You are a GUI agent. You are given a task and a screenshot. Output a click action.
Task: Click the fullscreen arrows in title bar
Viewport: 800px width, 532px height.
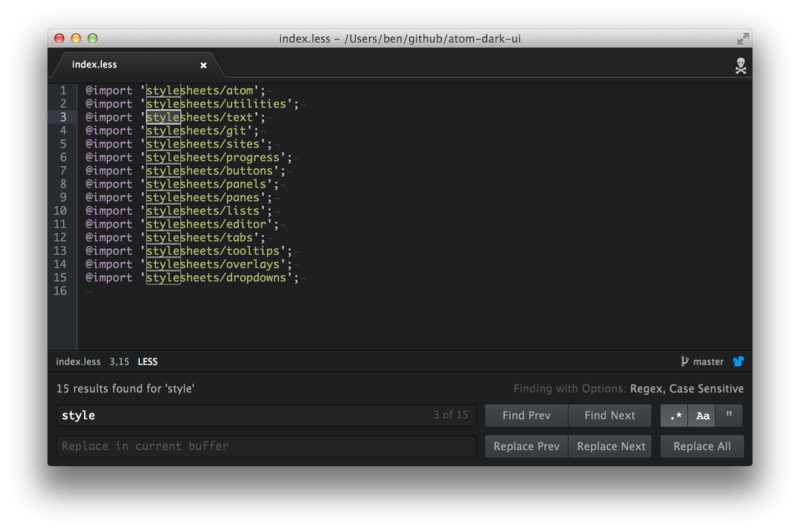coord(743,38)
